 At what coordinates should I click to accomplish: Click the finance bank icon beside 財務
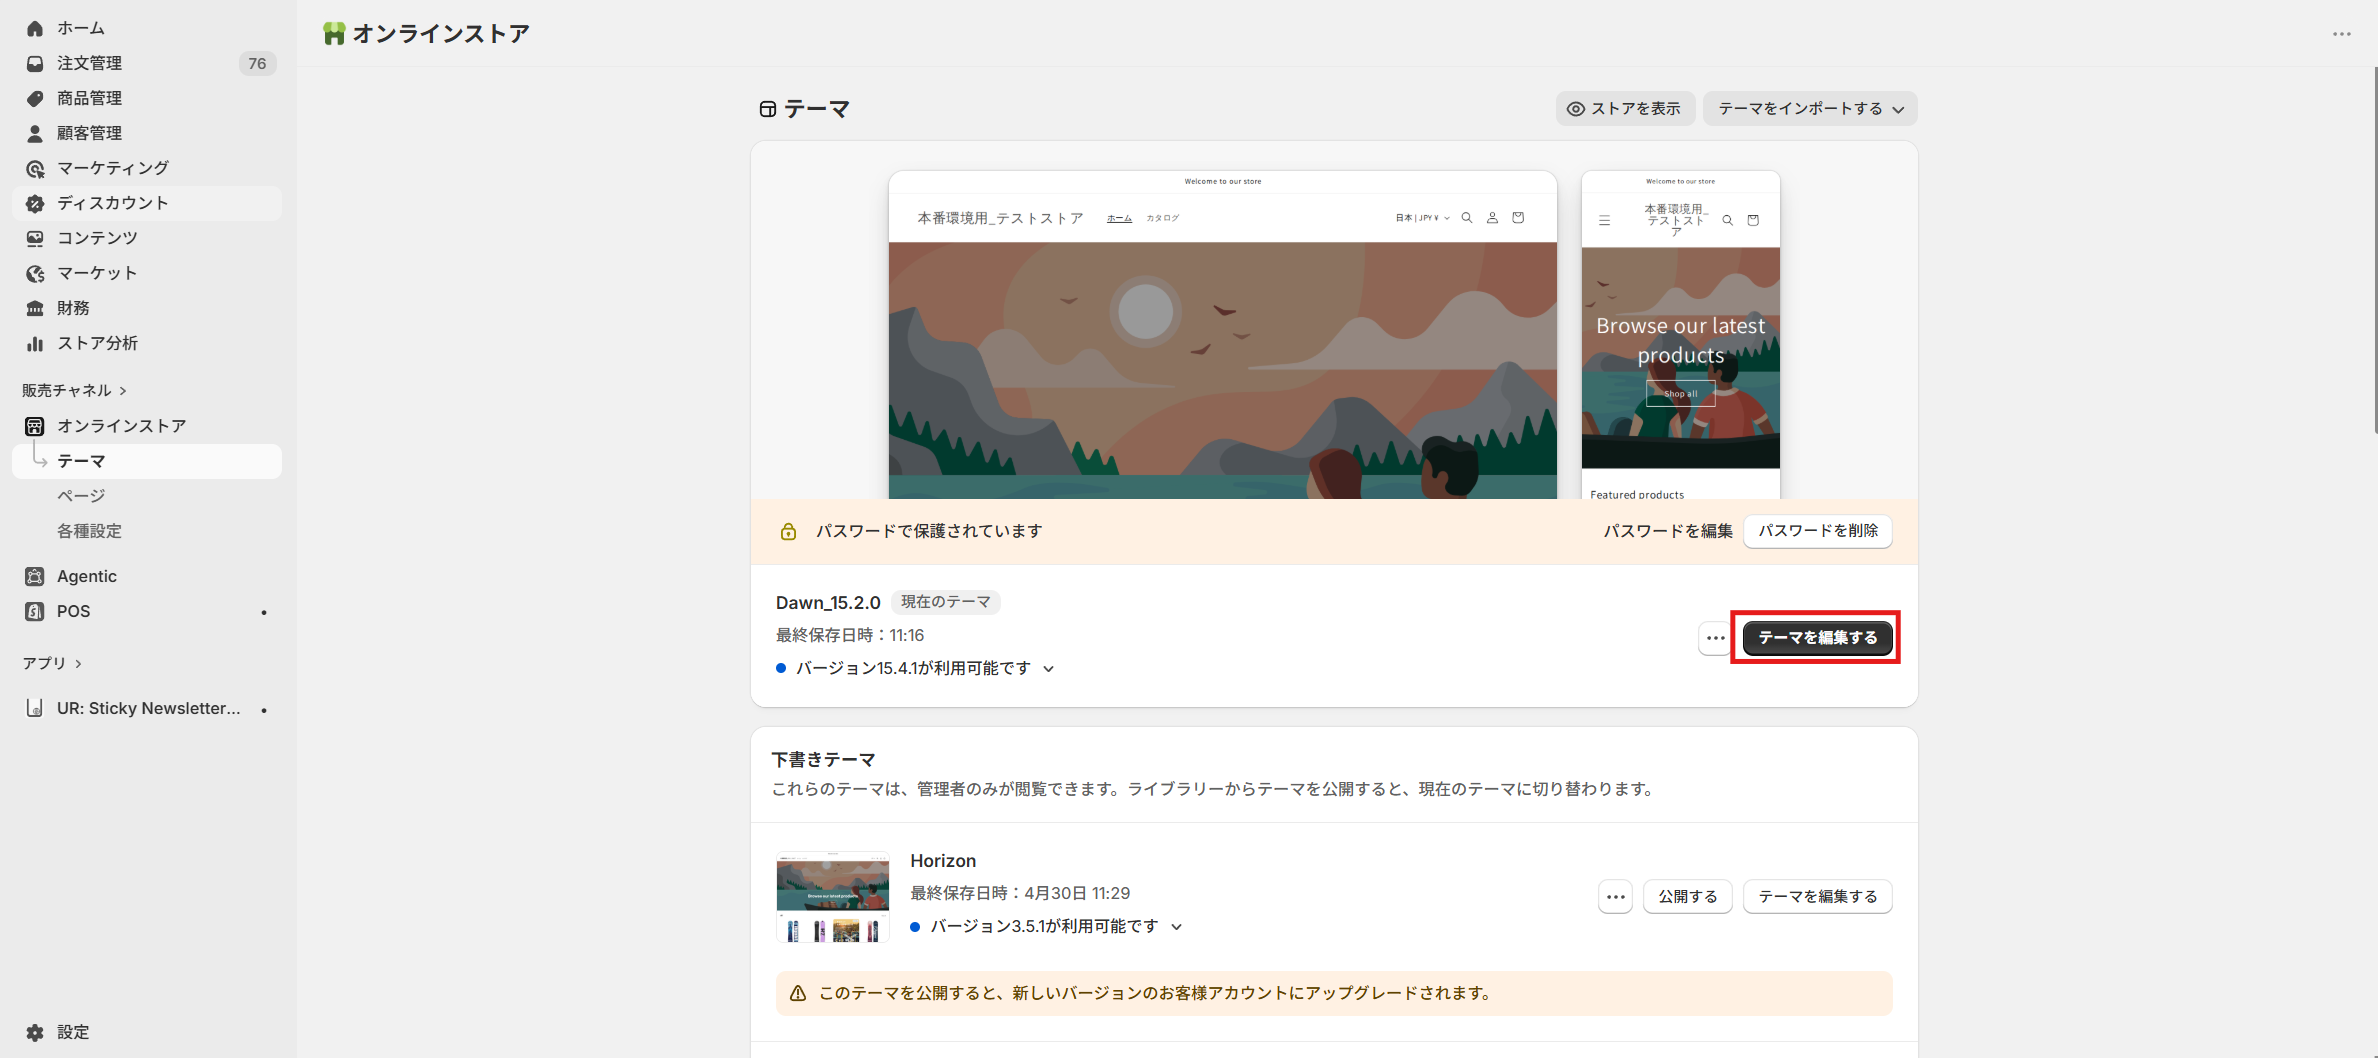click(35, 308)
